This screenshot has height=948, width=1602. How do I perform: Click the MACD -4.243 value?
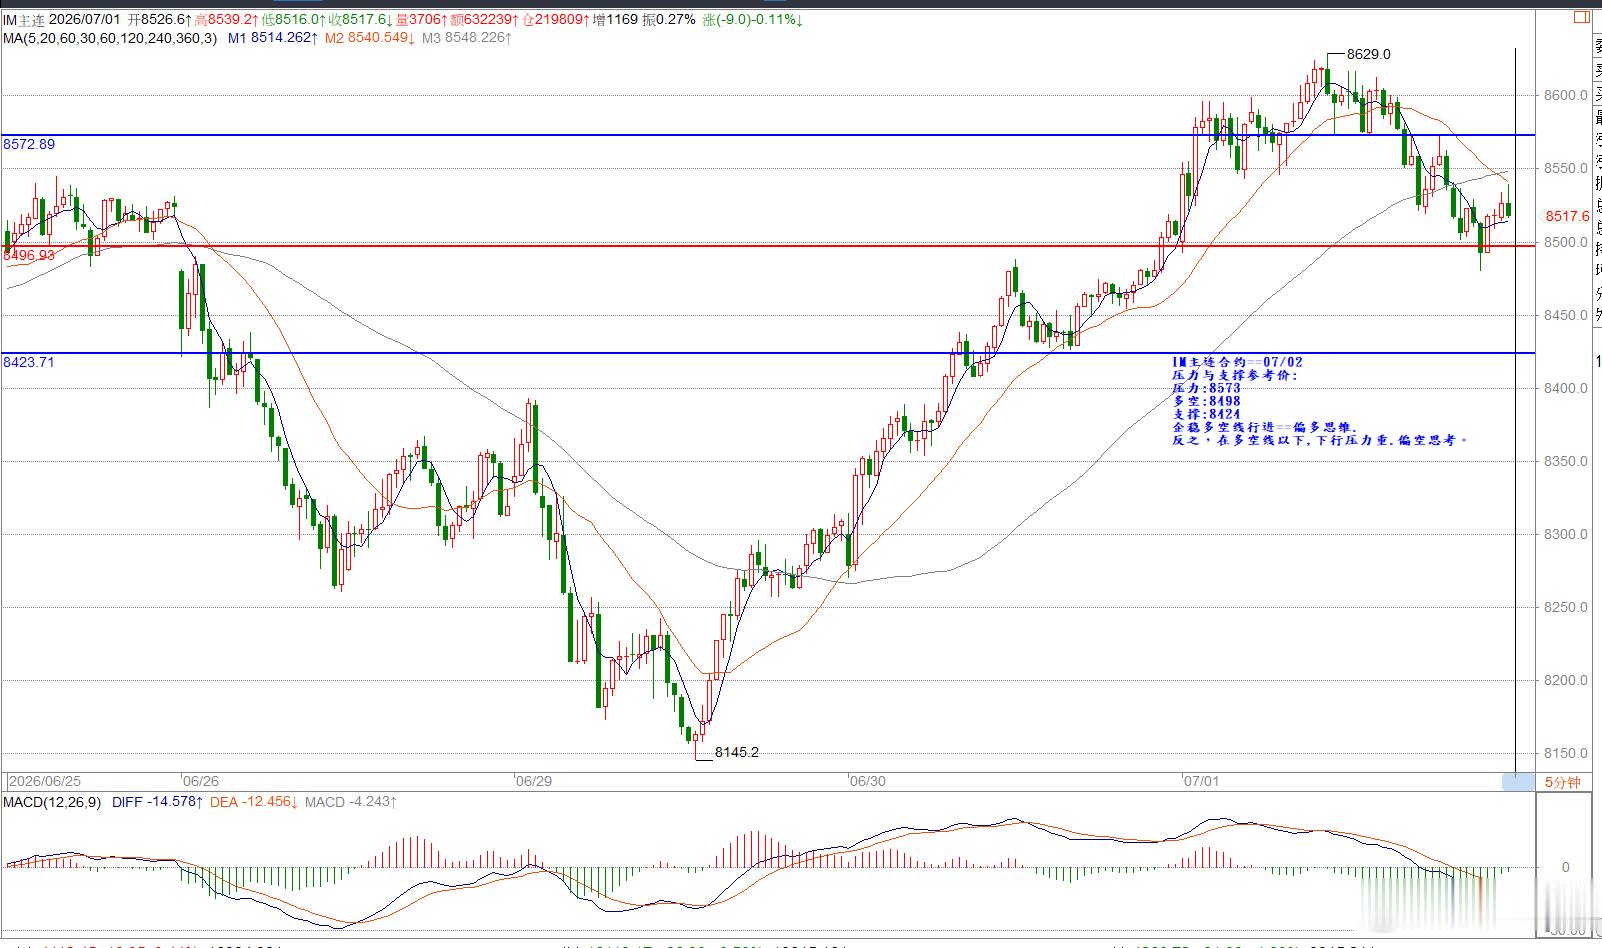[351, 802]
